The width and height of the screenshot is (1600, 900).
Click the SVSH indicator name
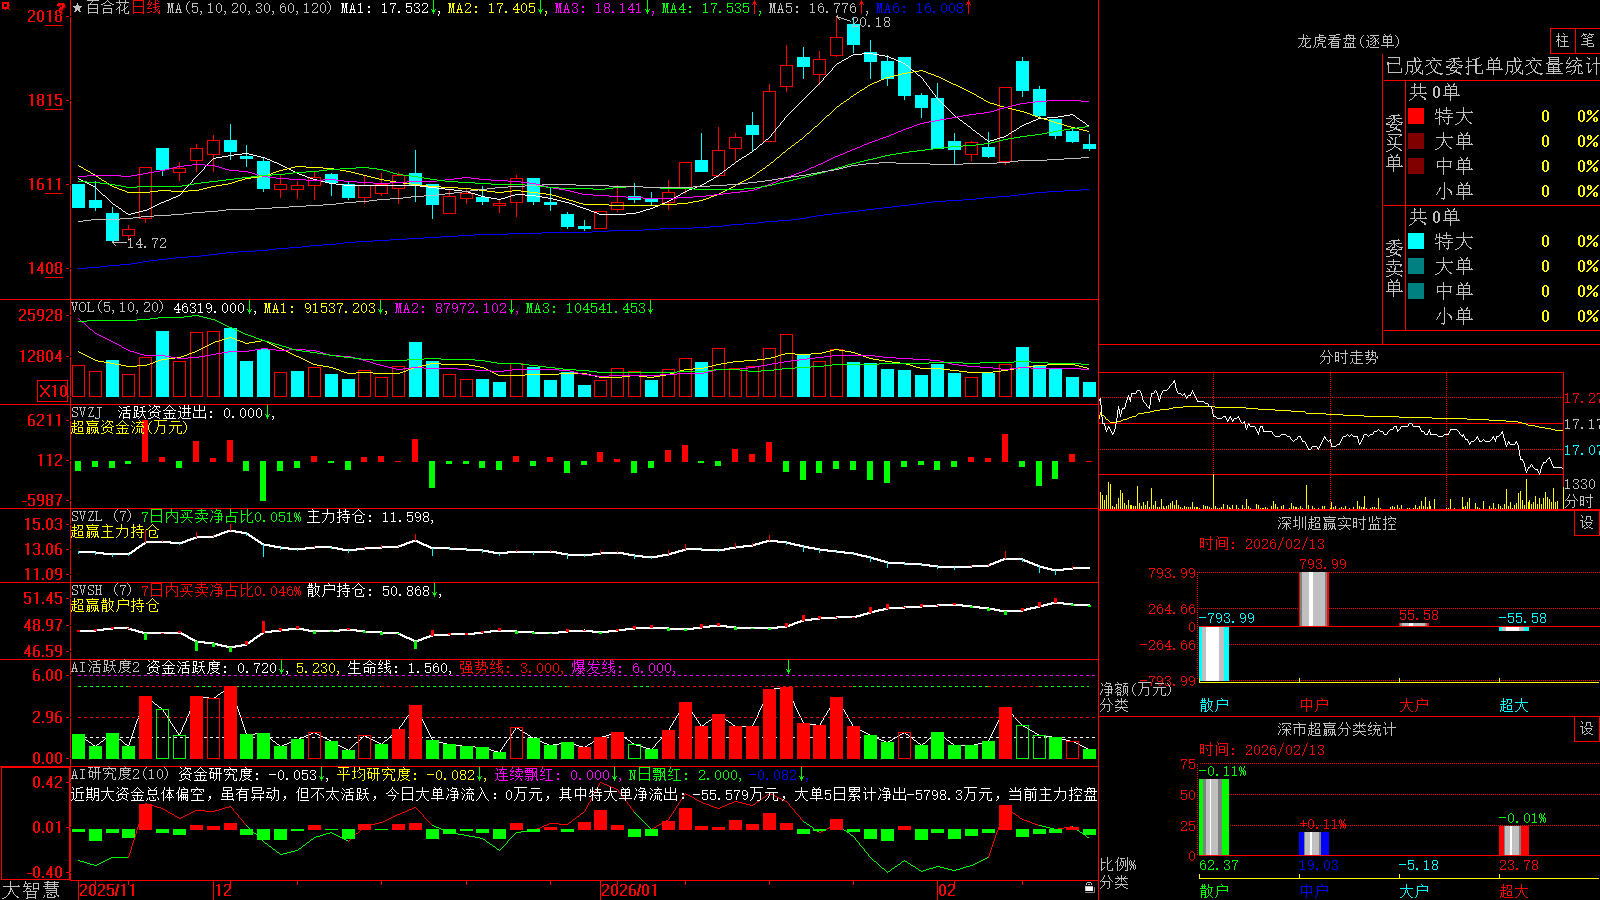(87, 591)
